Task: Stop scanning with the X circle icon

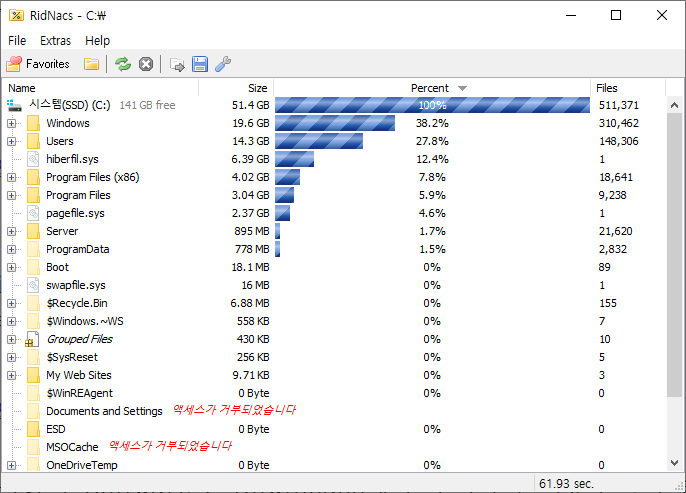Action: [146, 64]
